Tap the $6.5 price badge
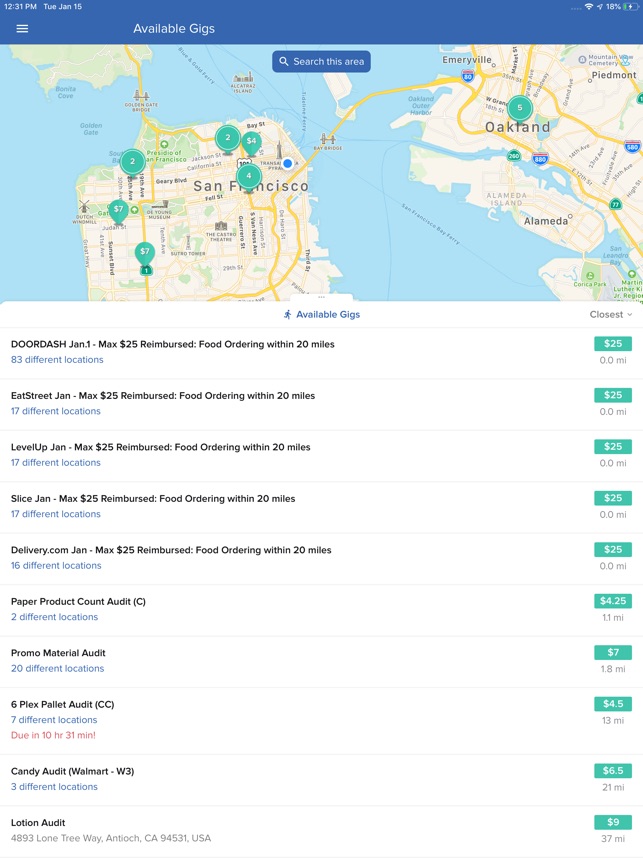 pyautogui.click(x=613, y=770)
